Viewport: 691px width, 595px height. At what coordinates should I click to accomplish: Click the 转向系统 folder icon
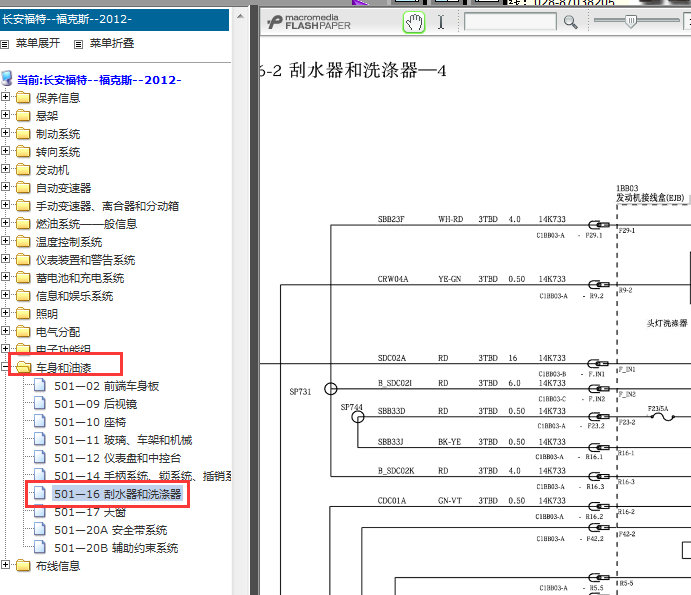point(23,152)
